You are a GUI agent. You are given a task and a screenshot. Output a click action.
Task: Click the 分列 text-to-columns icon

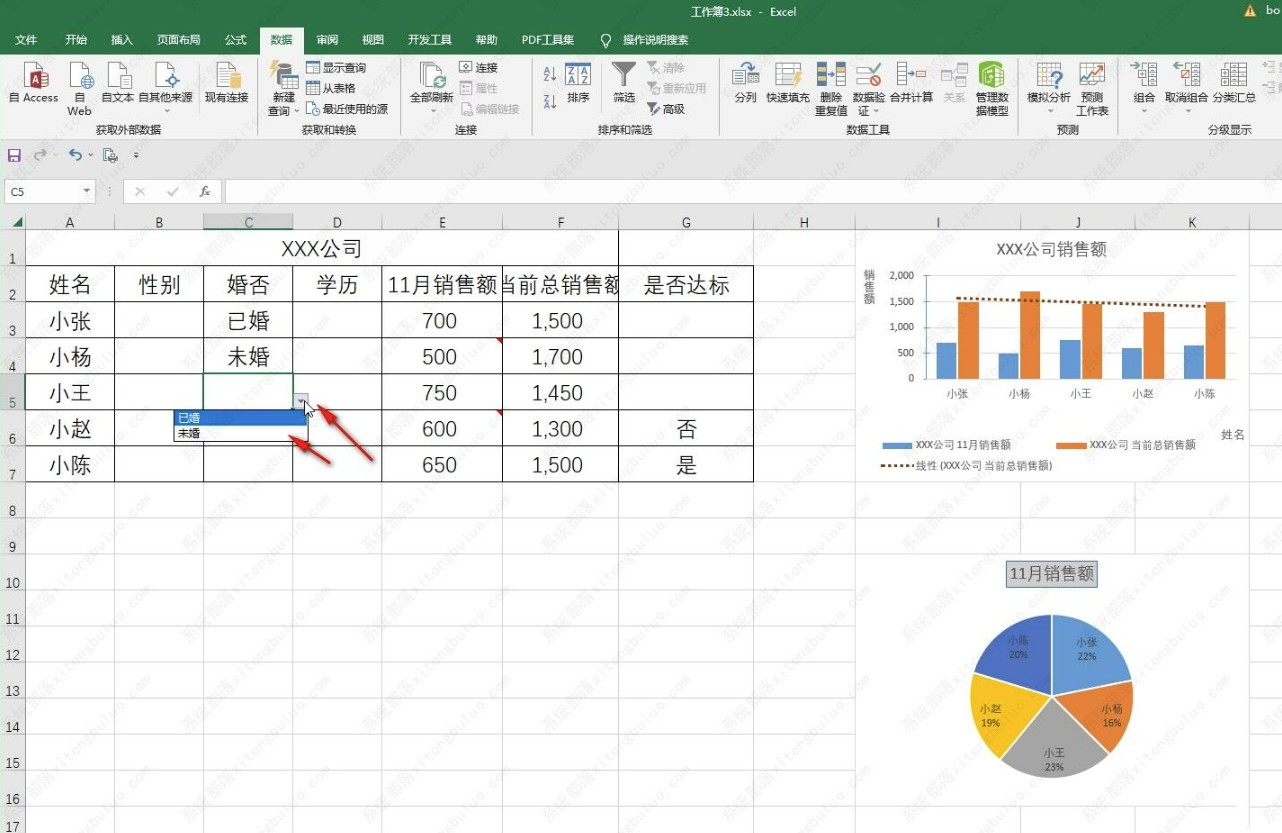coord(745,76)
